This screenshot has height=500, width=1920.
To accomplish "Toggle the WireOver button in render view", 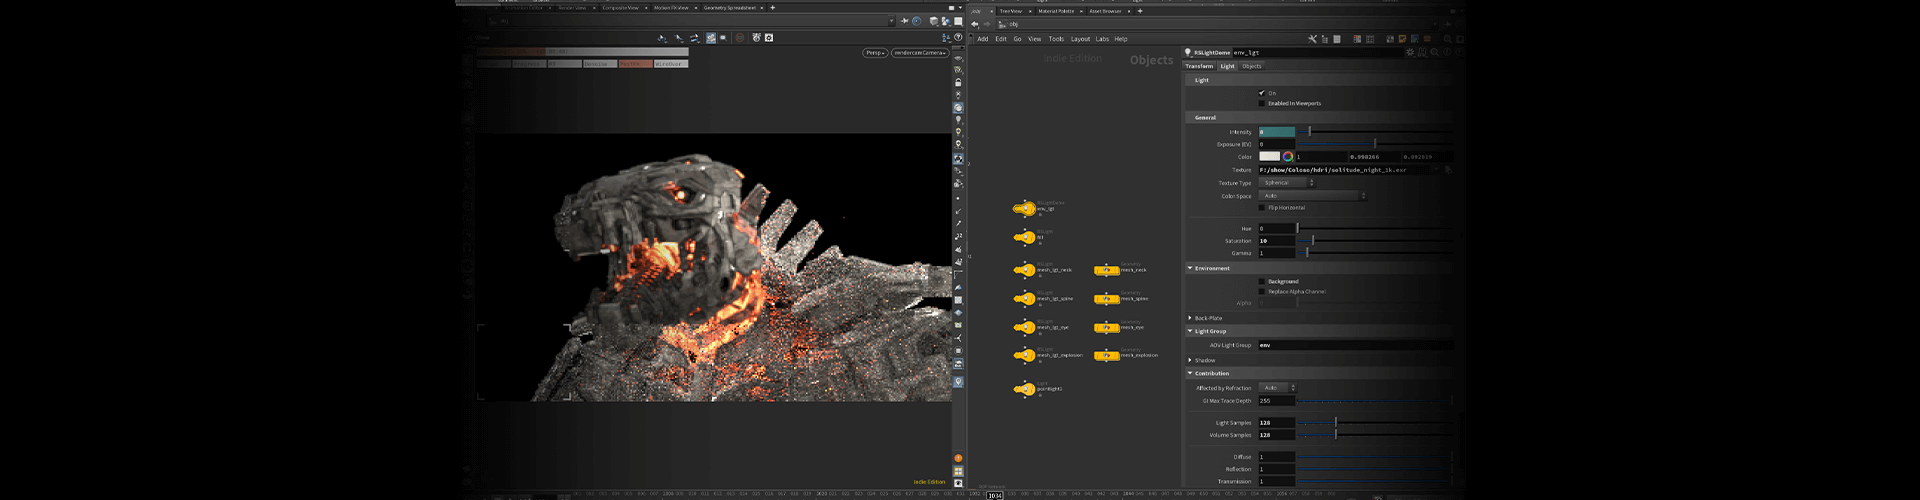I will pos(670,64).
